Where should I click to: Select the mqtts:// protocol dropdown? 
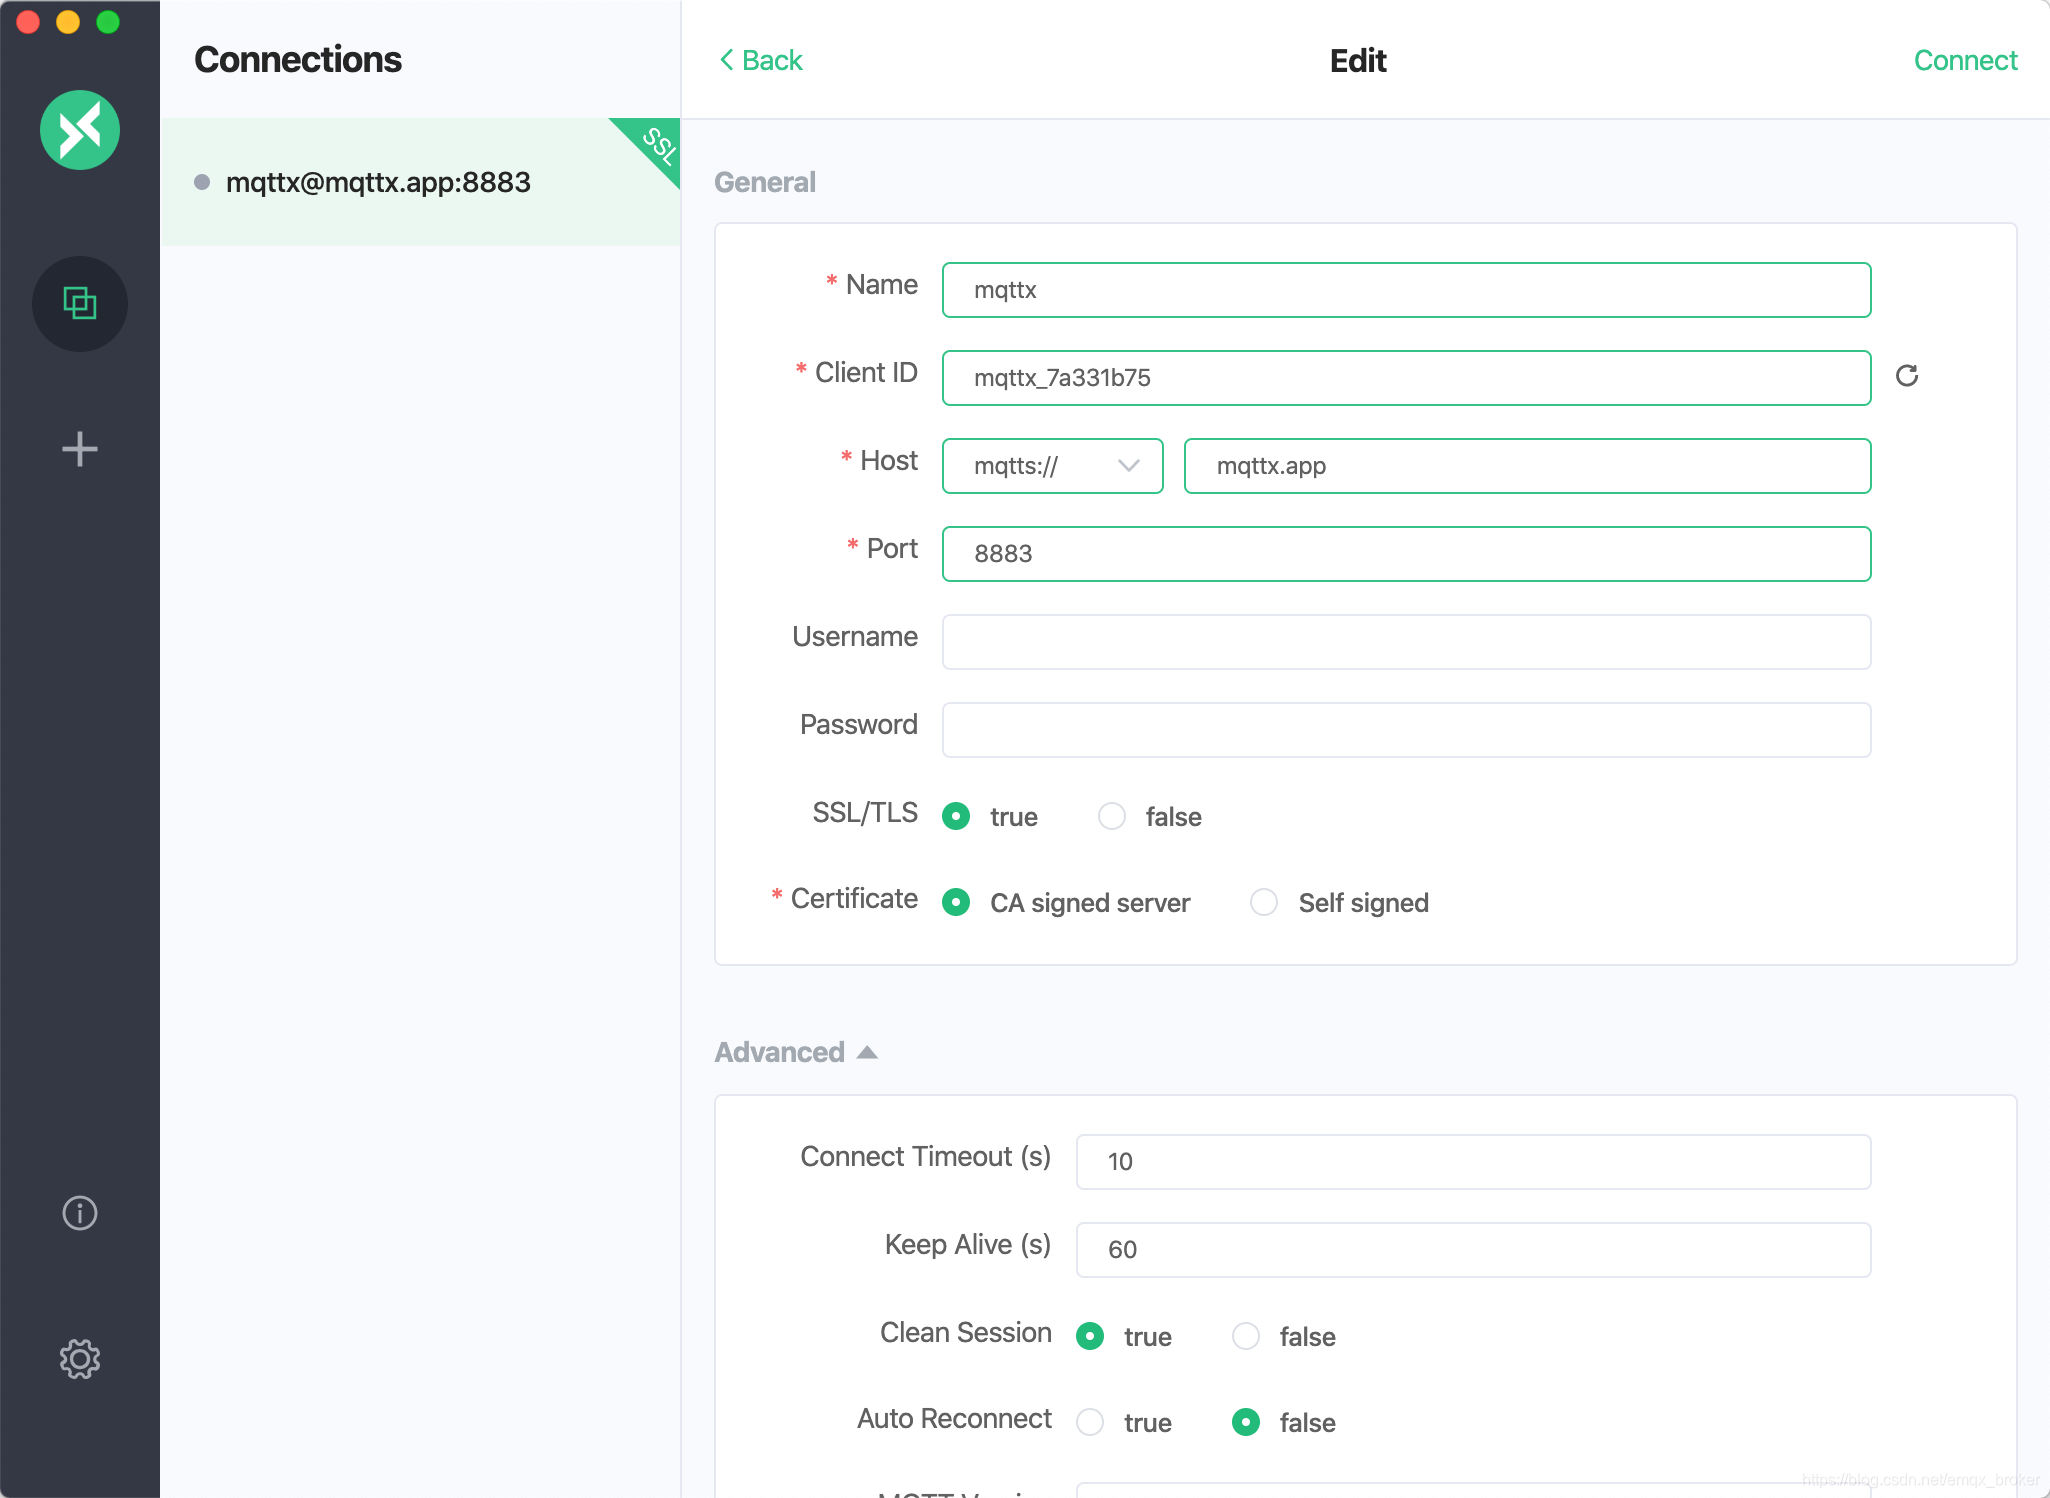tap(1052, 465)
